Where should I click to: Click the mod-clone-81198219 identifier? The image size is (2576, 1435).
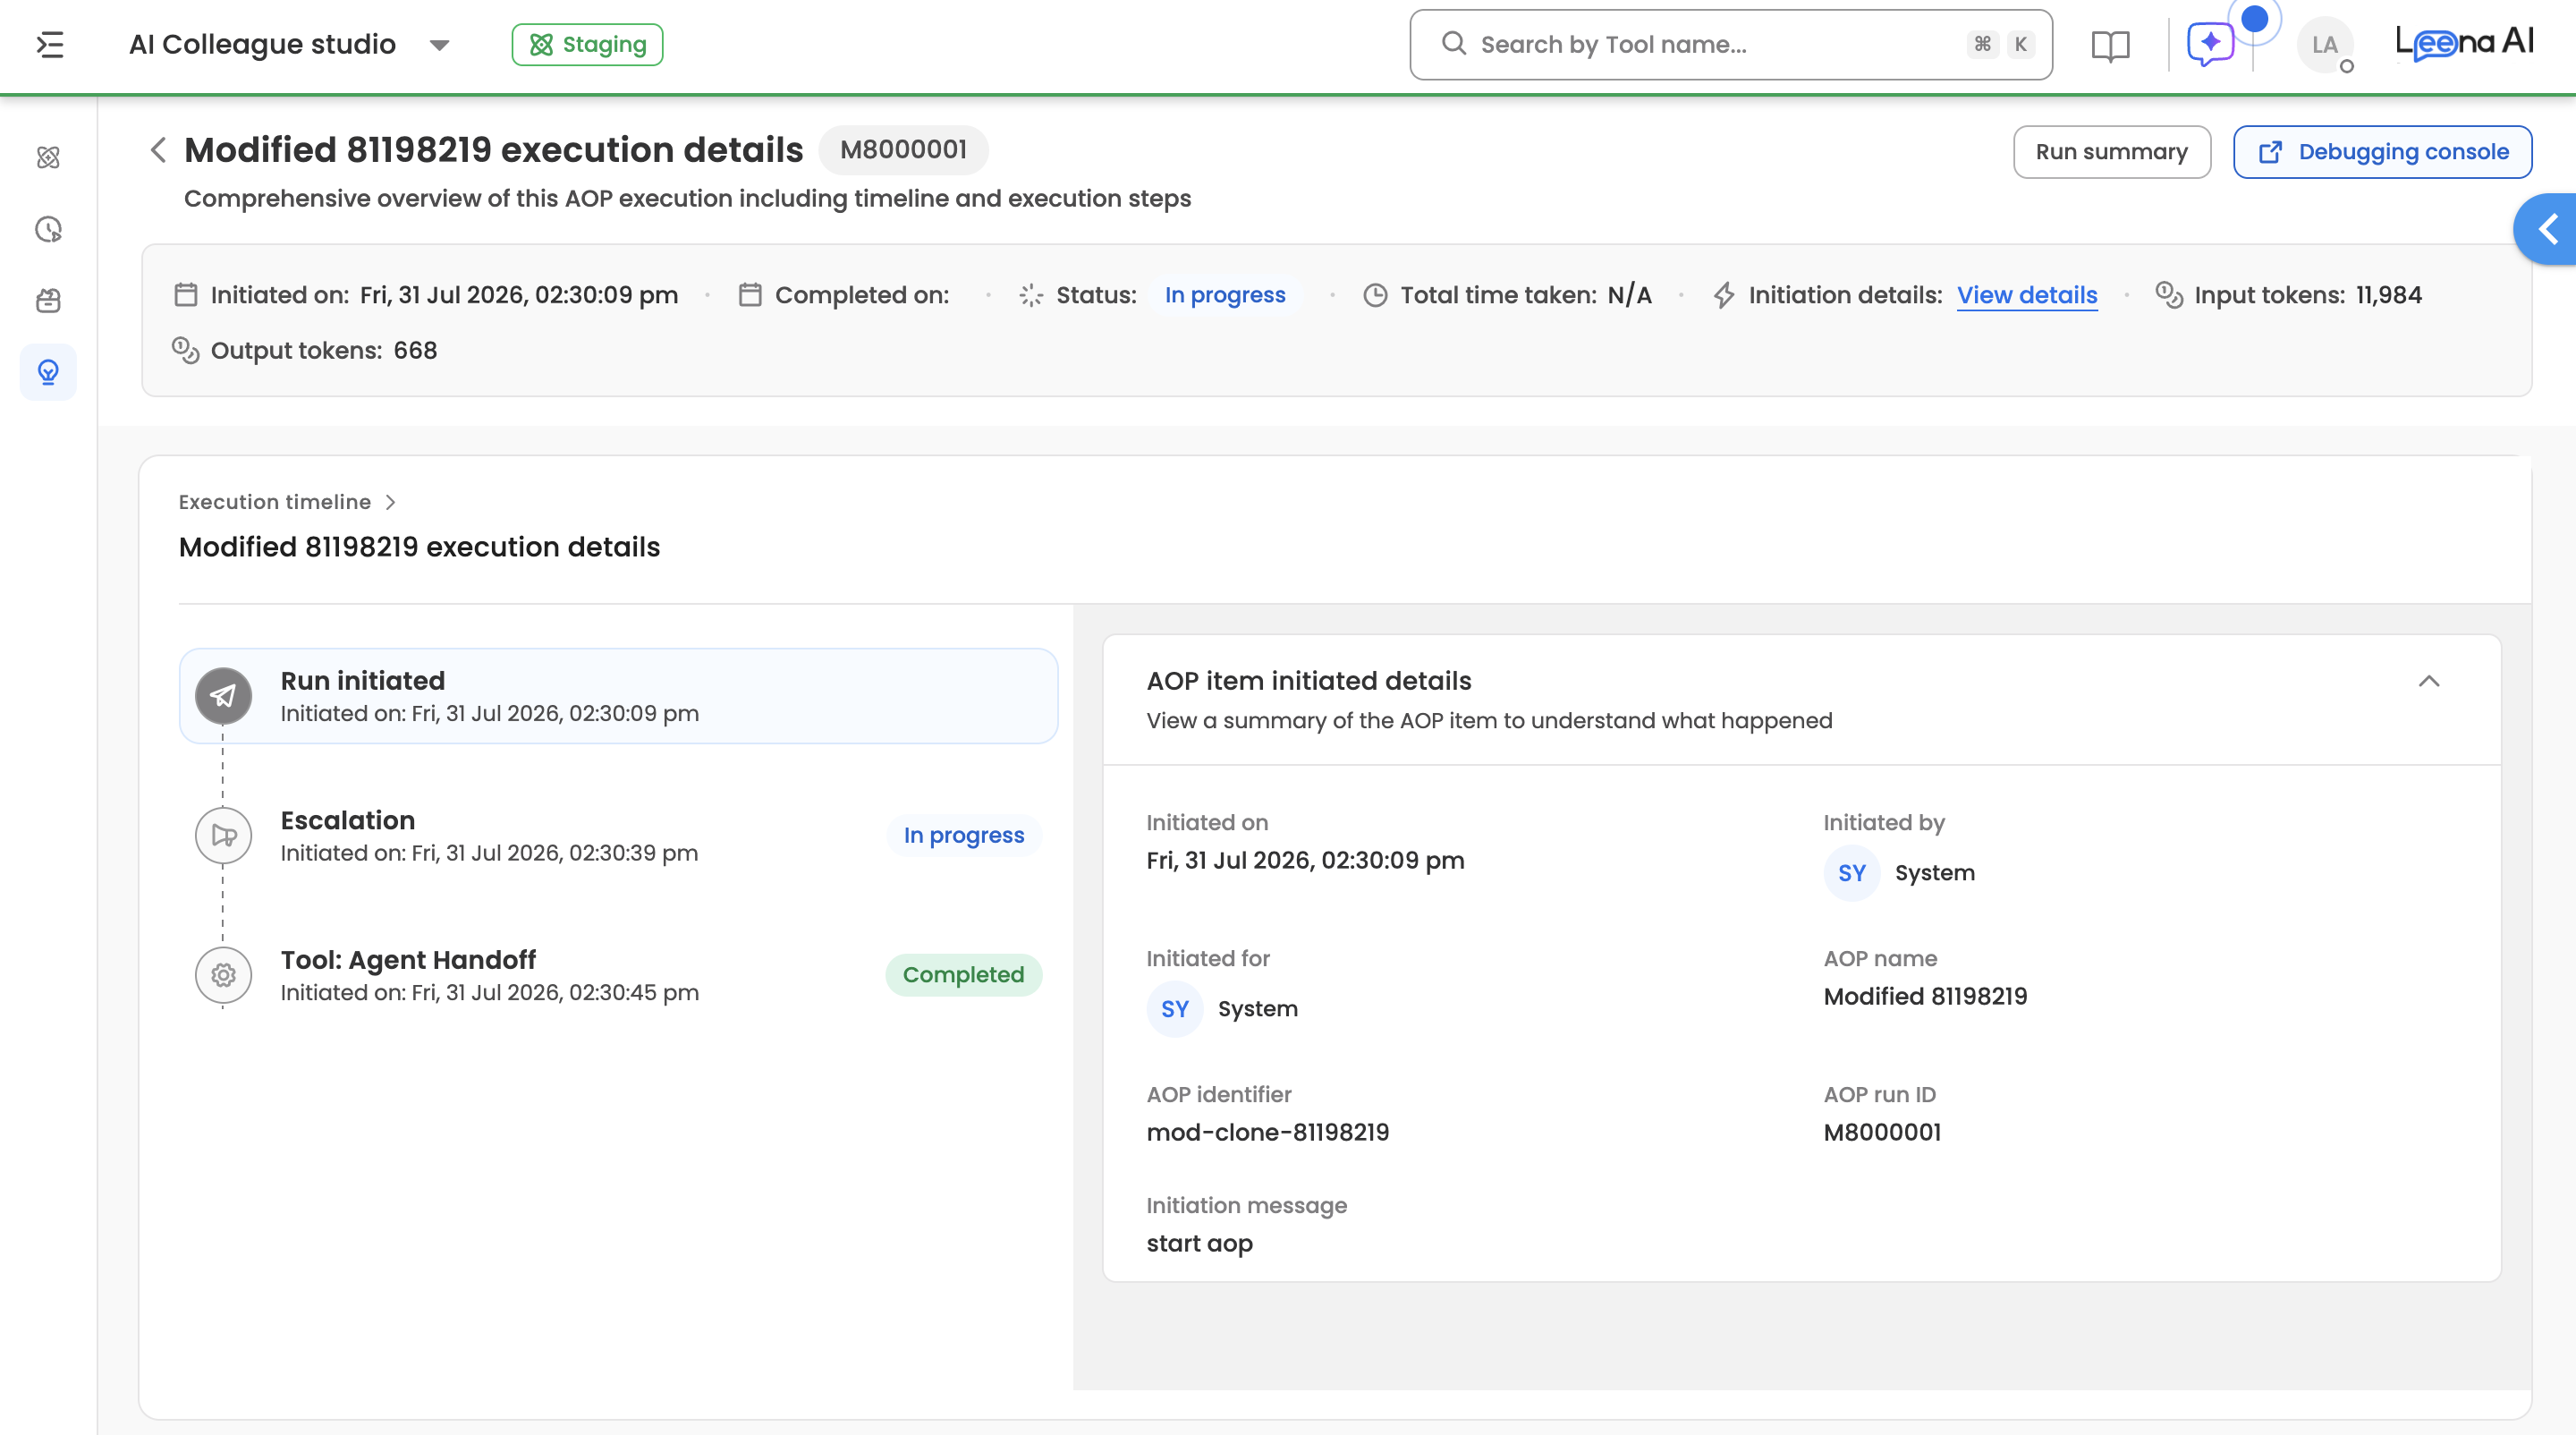tap(1267, 1132)
